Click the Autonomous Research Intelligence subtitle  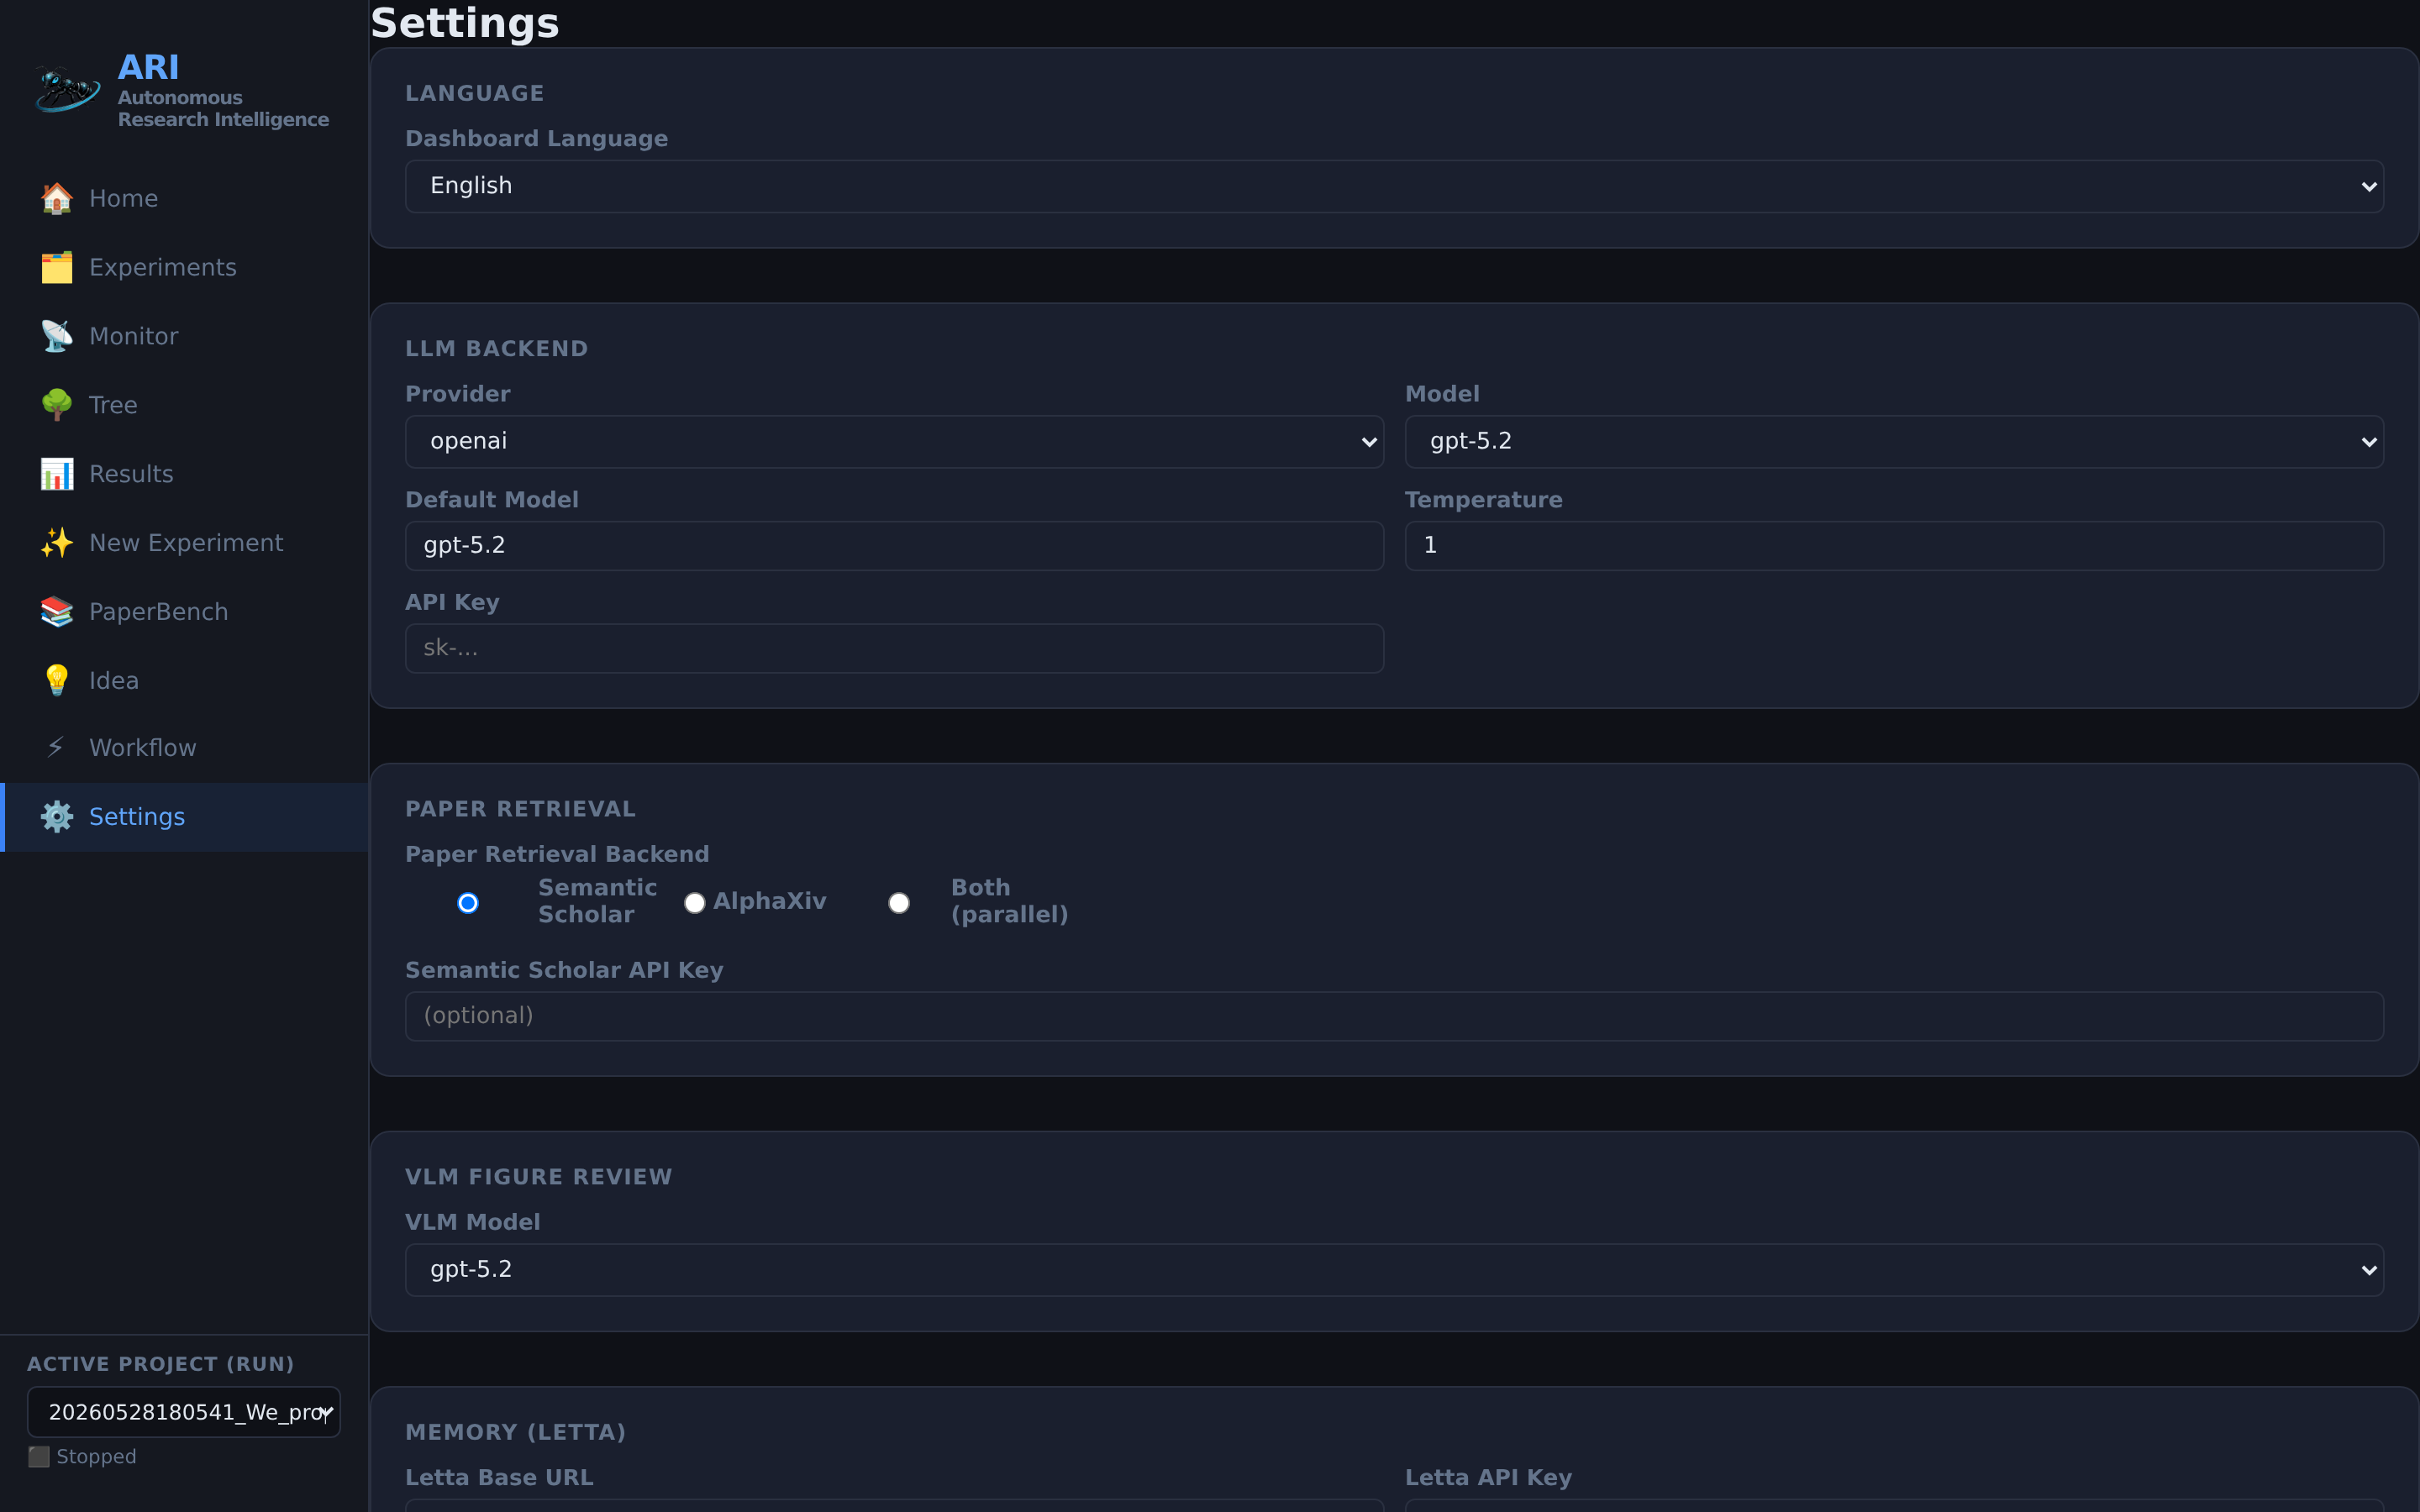tap(223, 108)
